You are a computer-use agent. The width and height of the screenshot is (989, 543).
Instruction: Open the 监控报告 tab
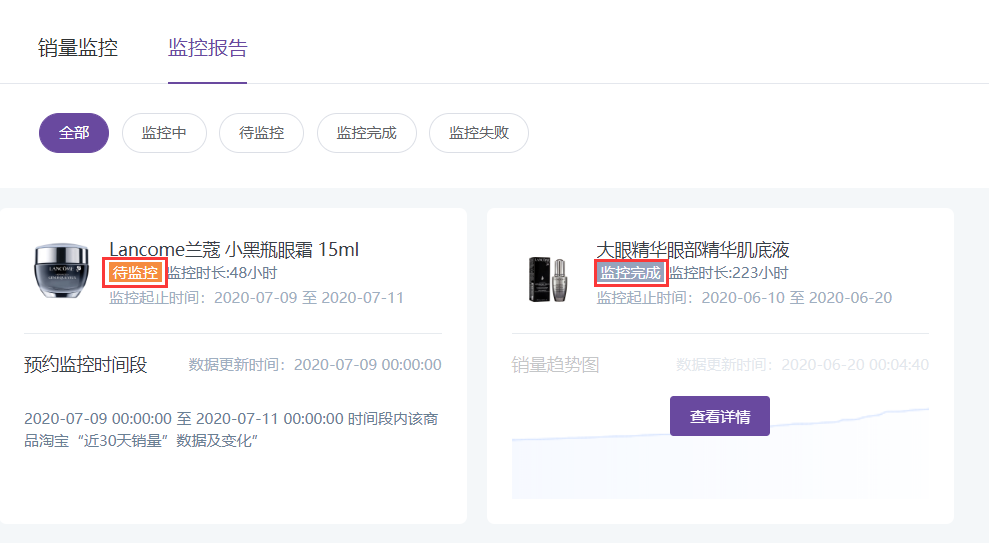[208, 48]
